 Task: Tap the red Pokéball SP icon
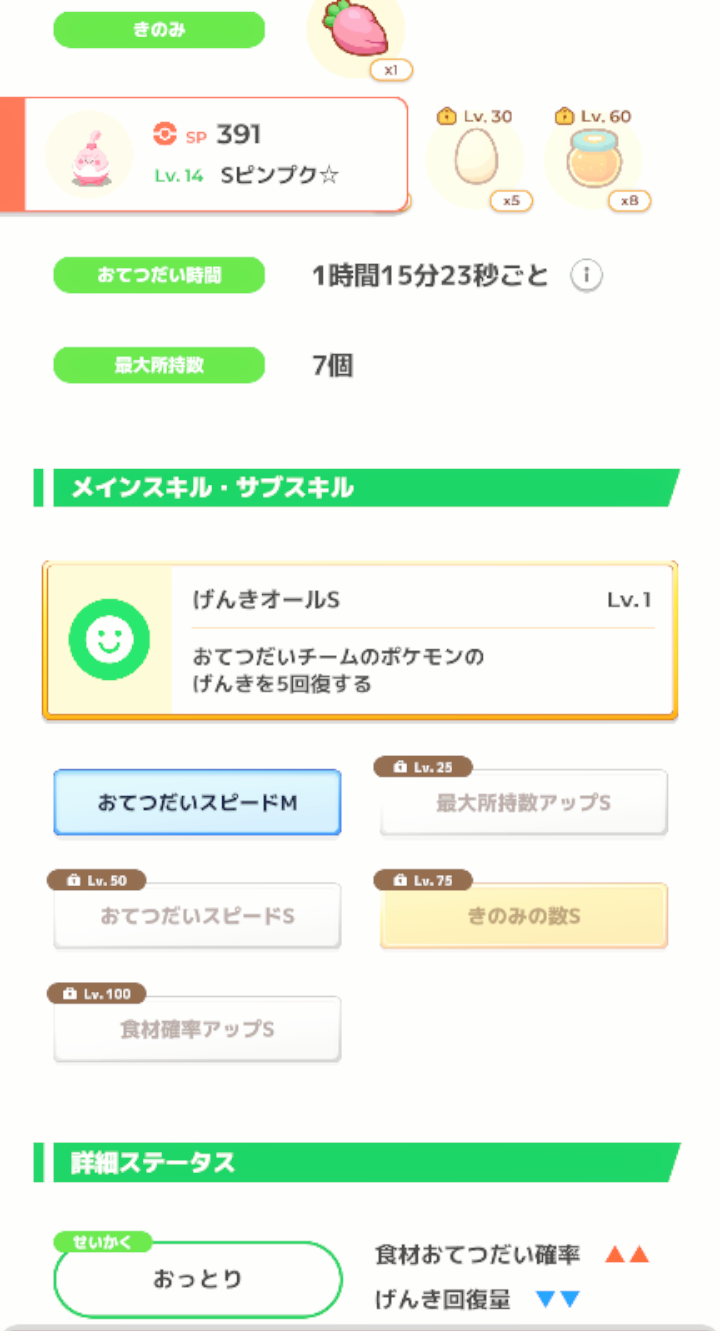[x=165, y=134]
